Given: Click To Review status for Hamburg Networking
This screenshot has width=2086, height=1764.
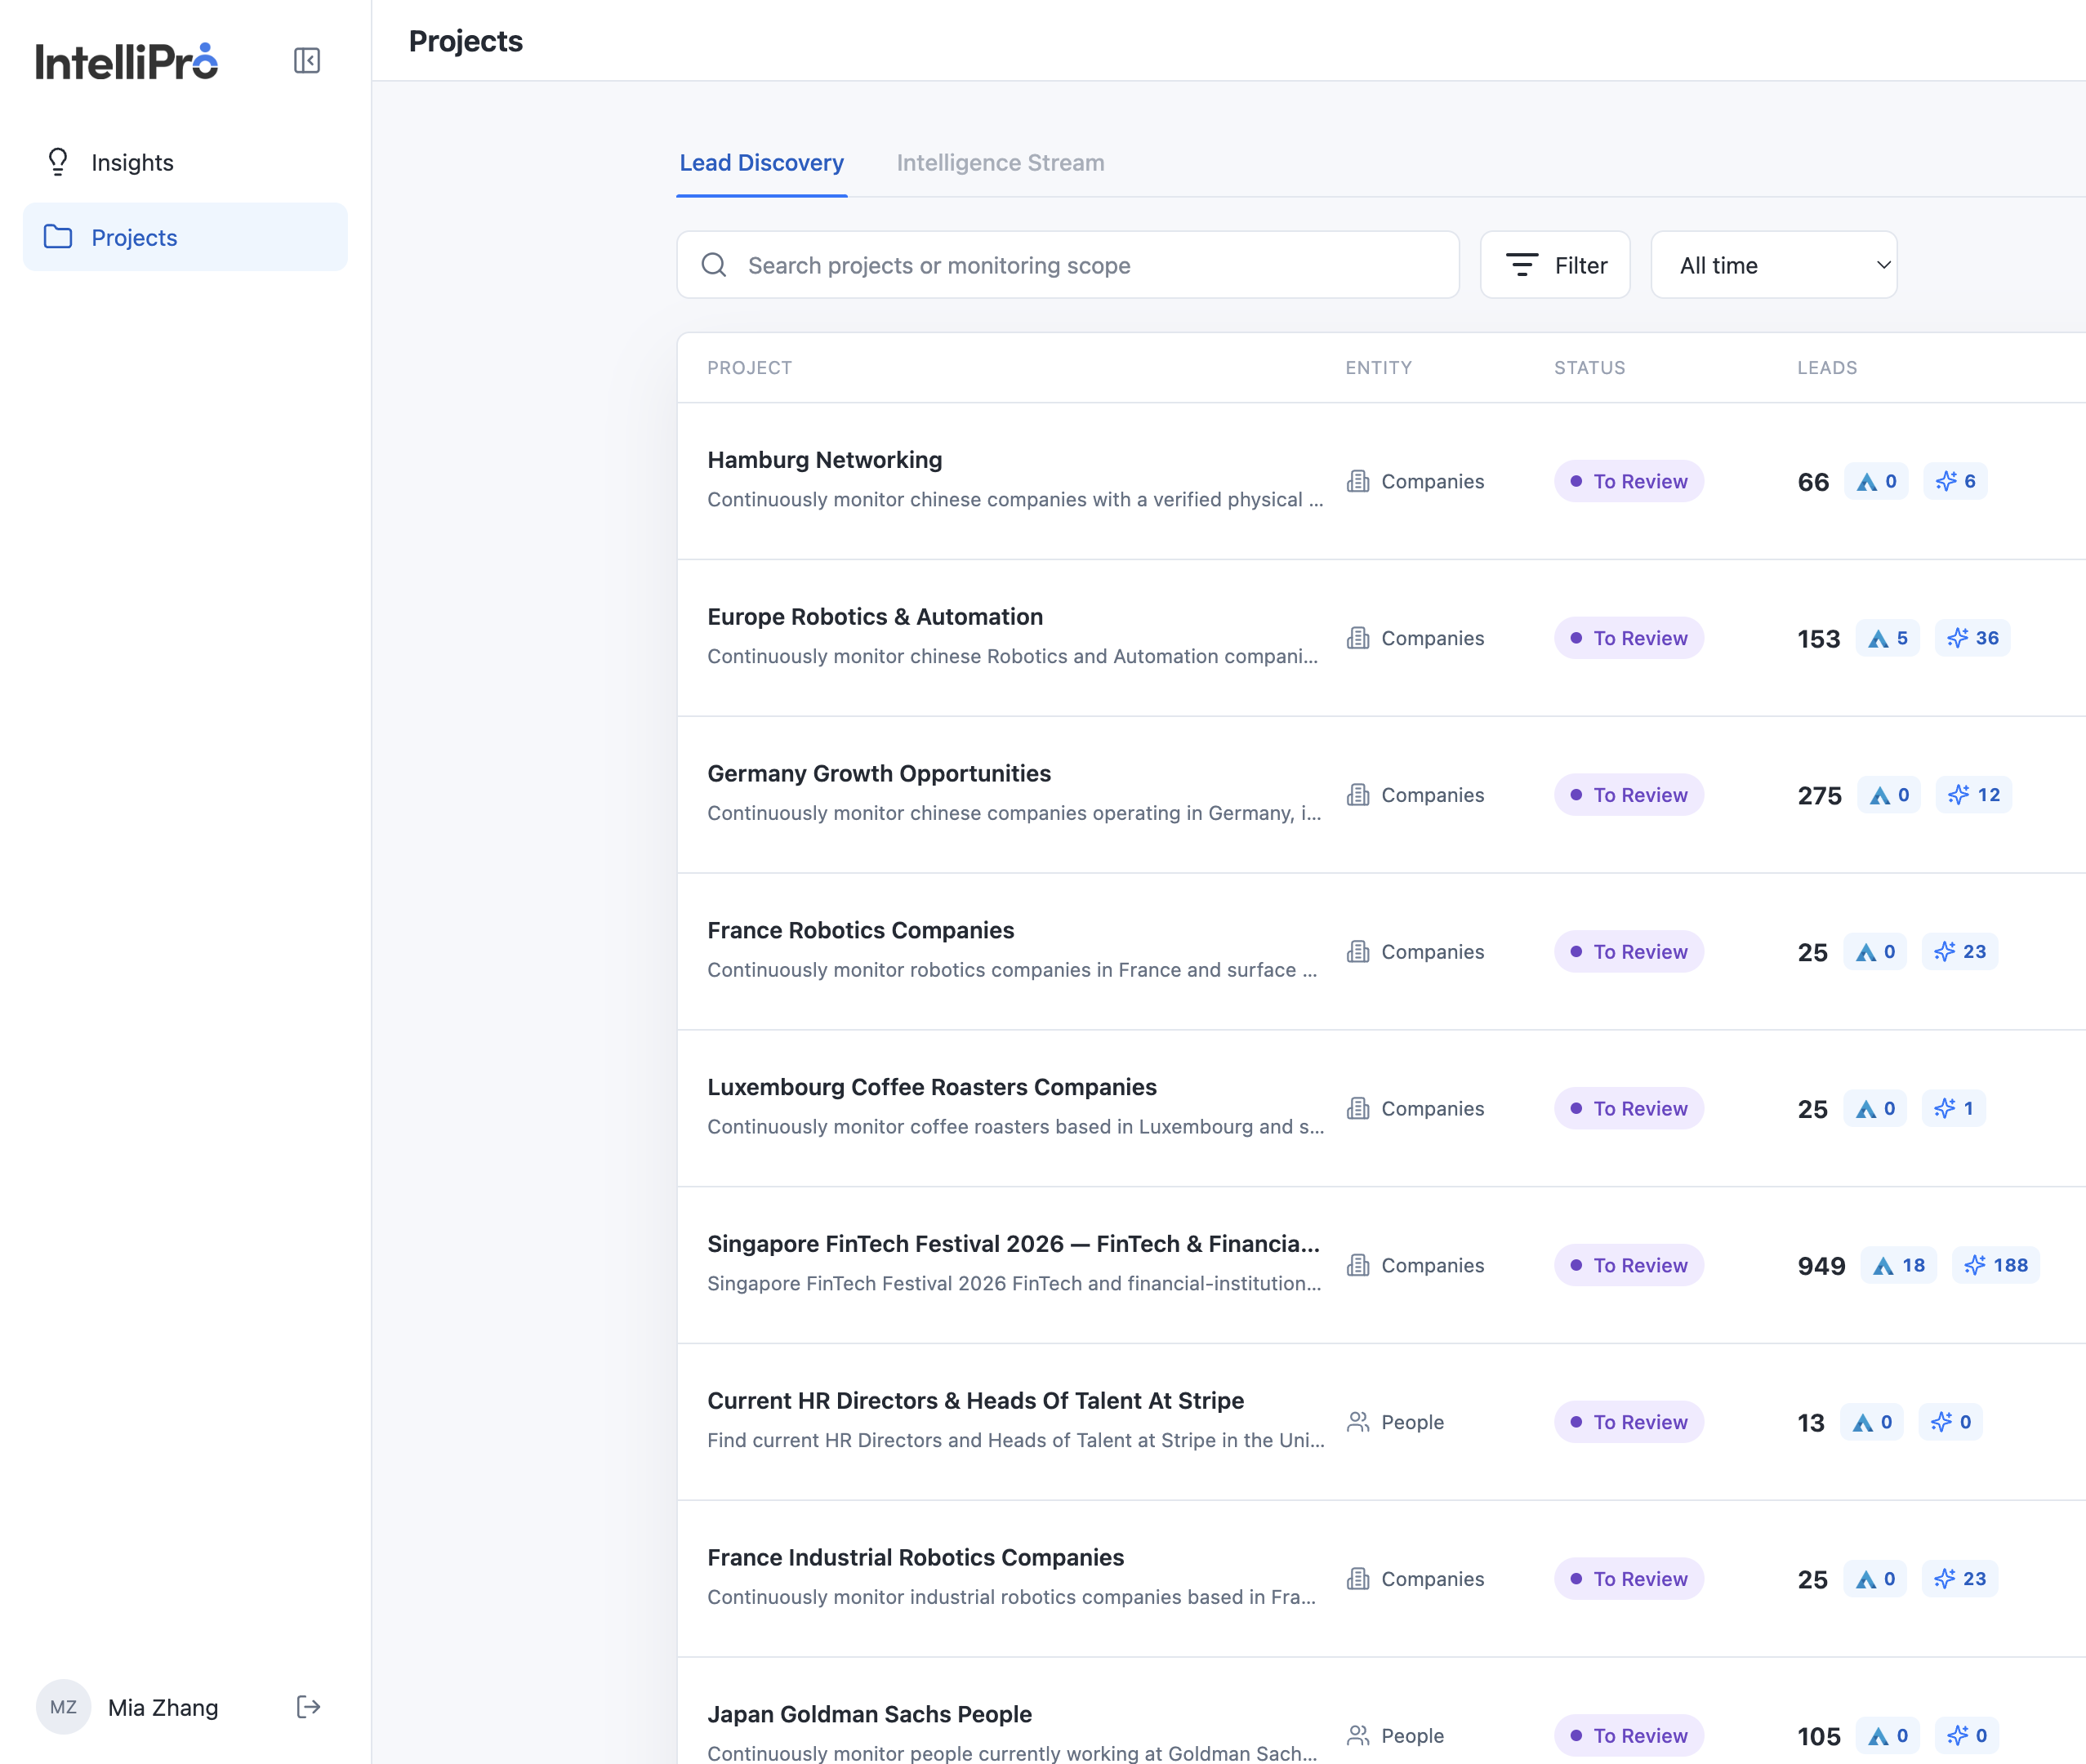Looking at the screenshot, I should click(1628, 481).
